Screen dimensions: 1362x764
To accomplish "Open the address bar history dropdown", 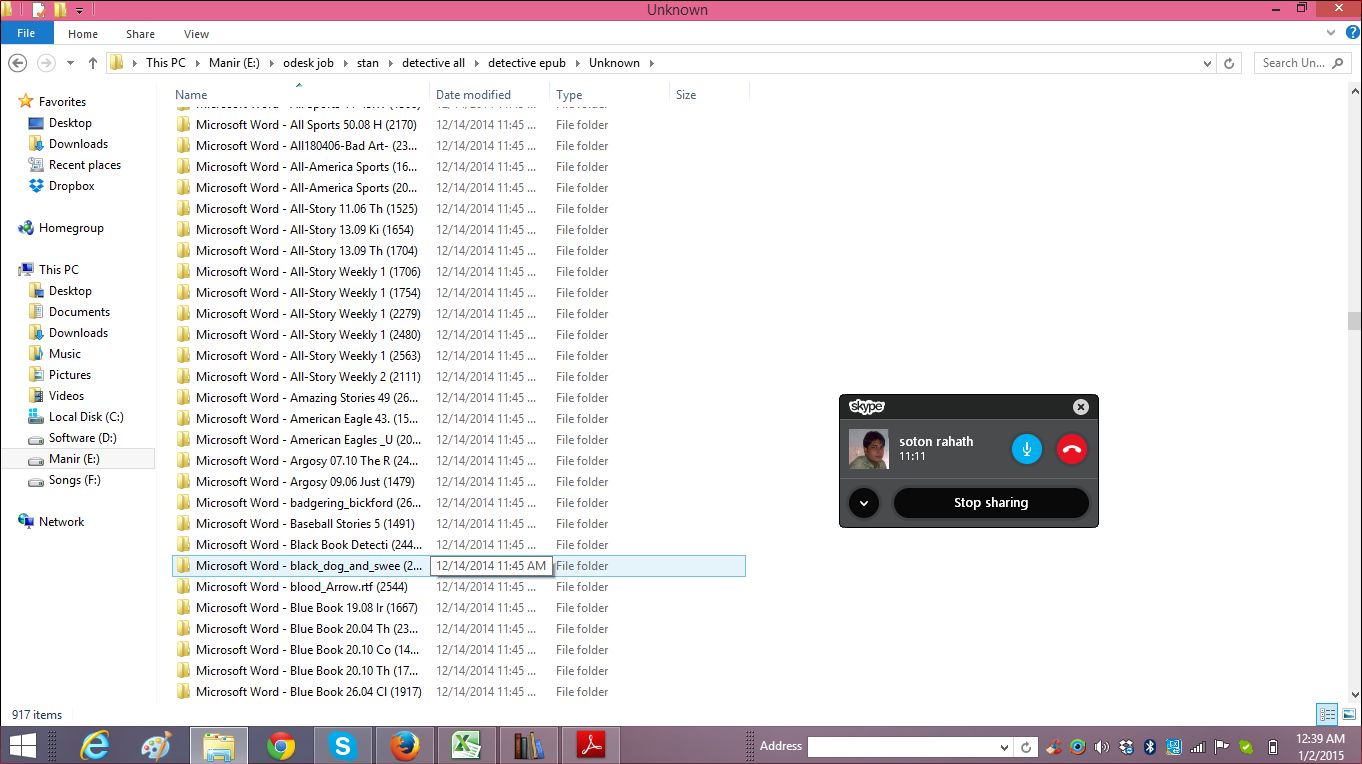I will pos(1207,63).
